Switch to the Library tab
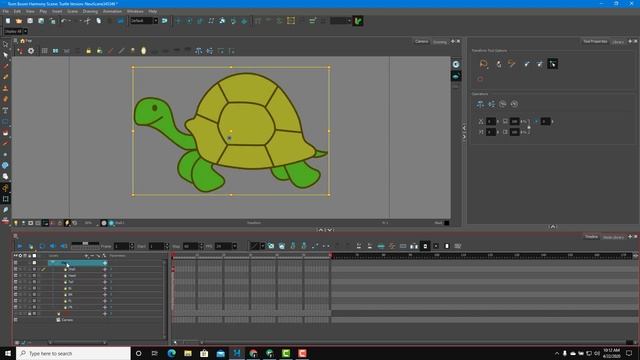This screenshot has height=360, width=640. [618, 42]
